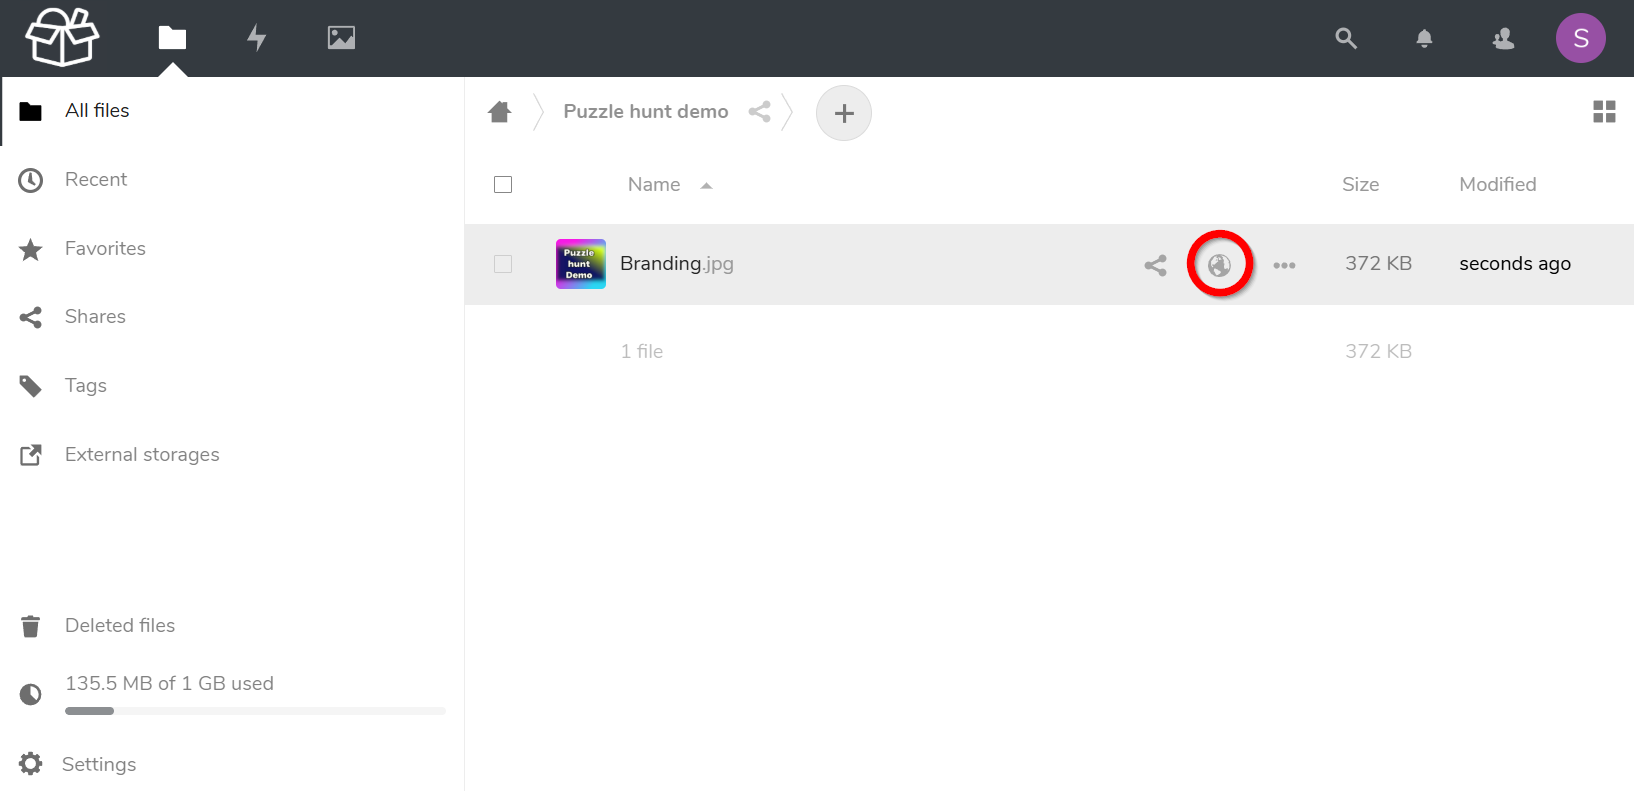Screen dimensions: 1634x791
Task: Open three-dot actions menu for Branding.jpg
Action: pyautogui.click(x=1284, y=265)
